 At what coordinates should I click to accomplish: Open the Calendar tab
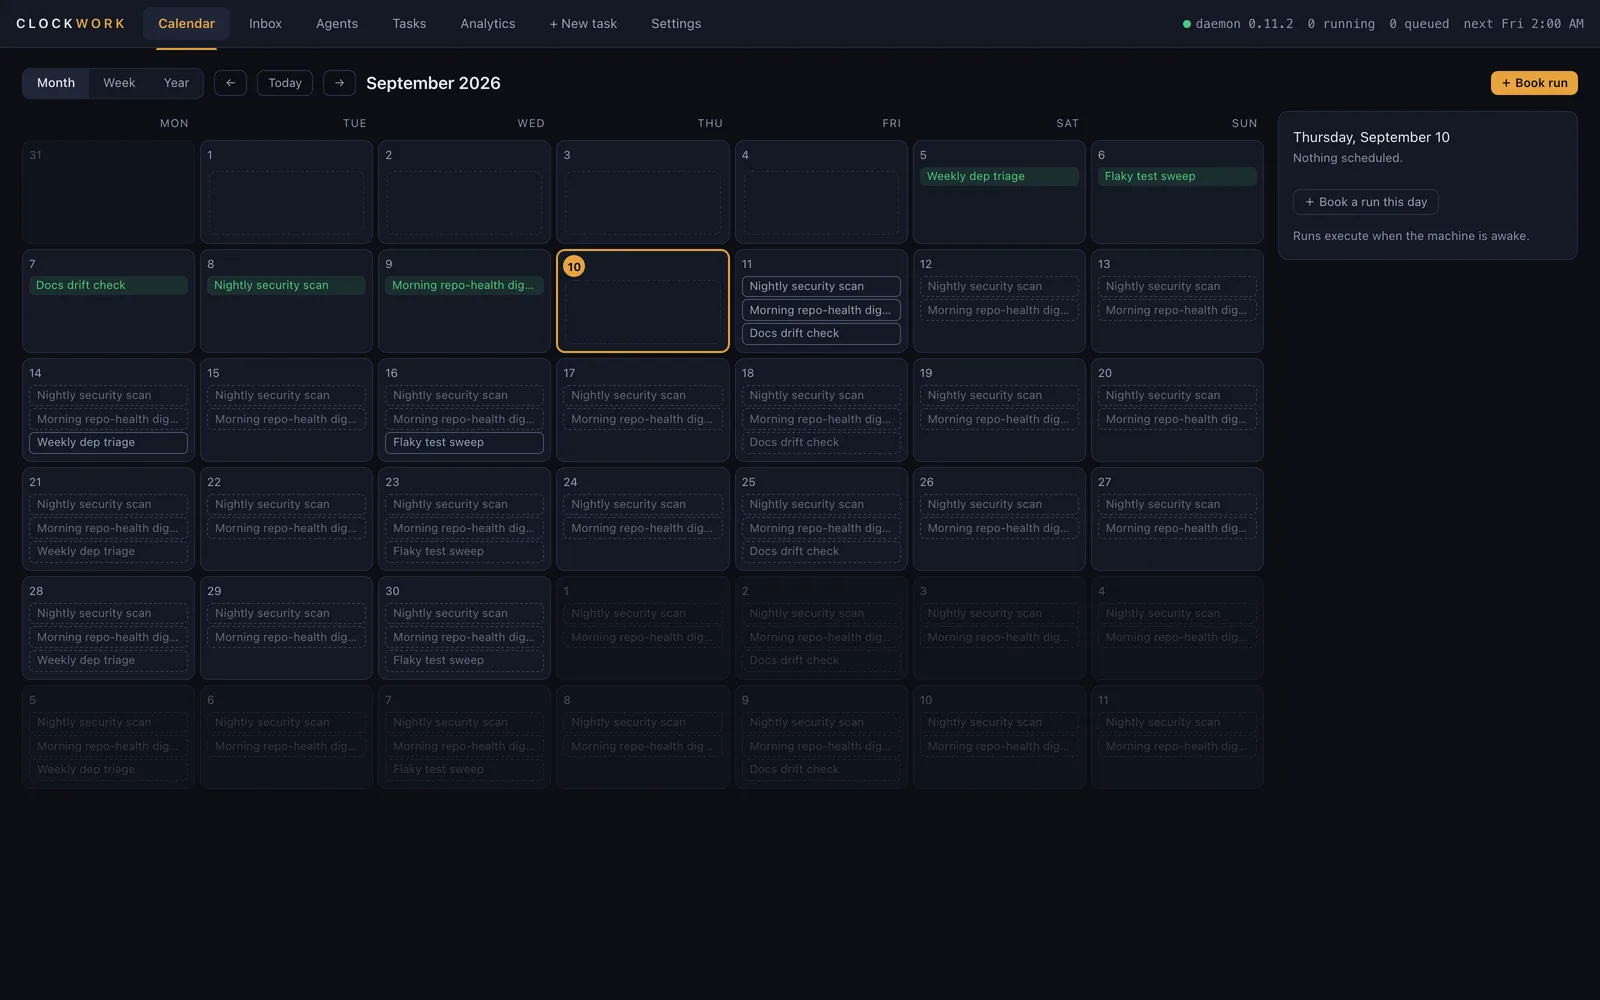coord(186,24)
